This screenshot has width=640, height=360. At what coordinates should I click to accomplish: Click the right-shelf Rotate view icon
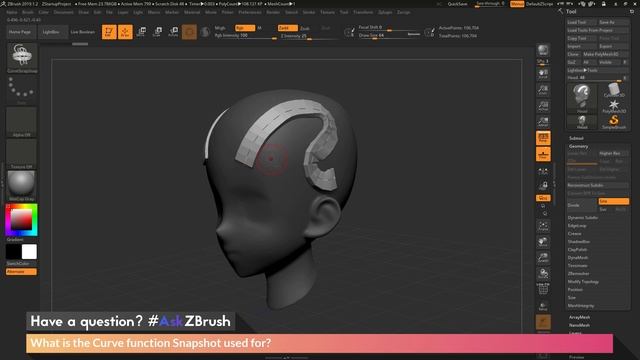543,274
